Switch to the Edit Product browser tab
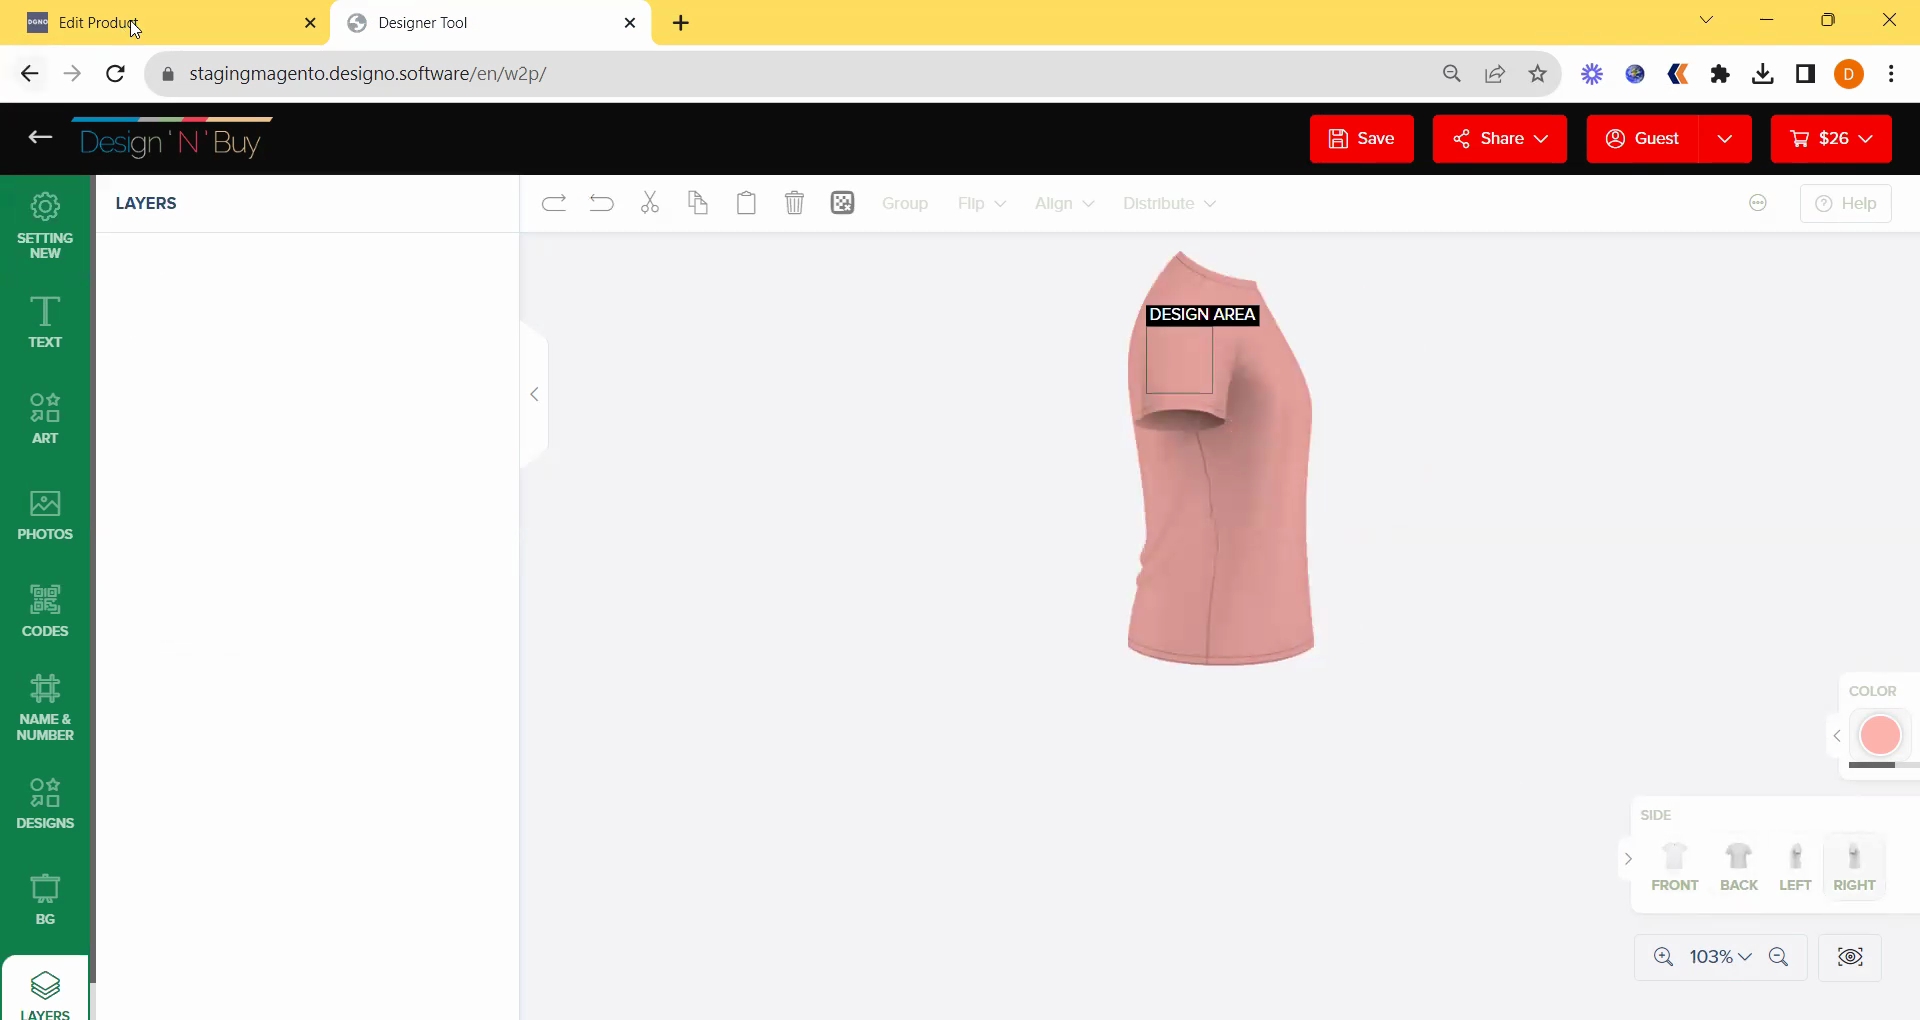1920x1020 pixels. pos(160,23)
